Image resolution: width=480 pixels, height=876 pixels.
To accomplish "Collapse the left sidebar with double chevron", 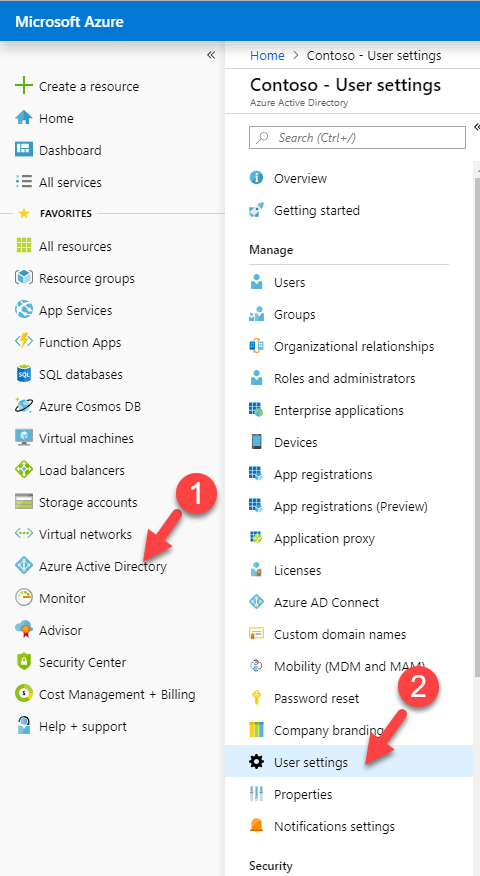I will [211, 55].
